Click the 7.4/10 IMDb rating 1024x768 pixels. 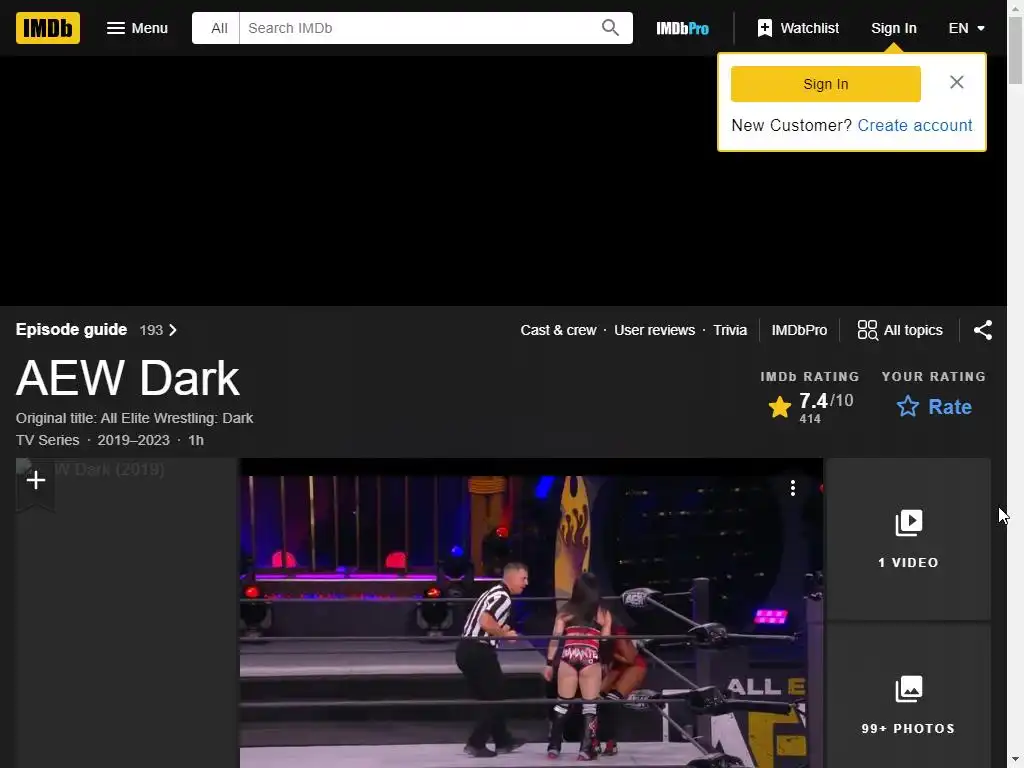[810, 407]
